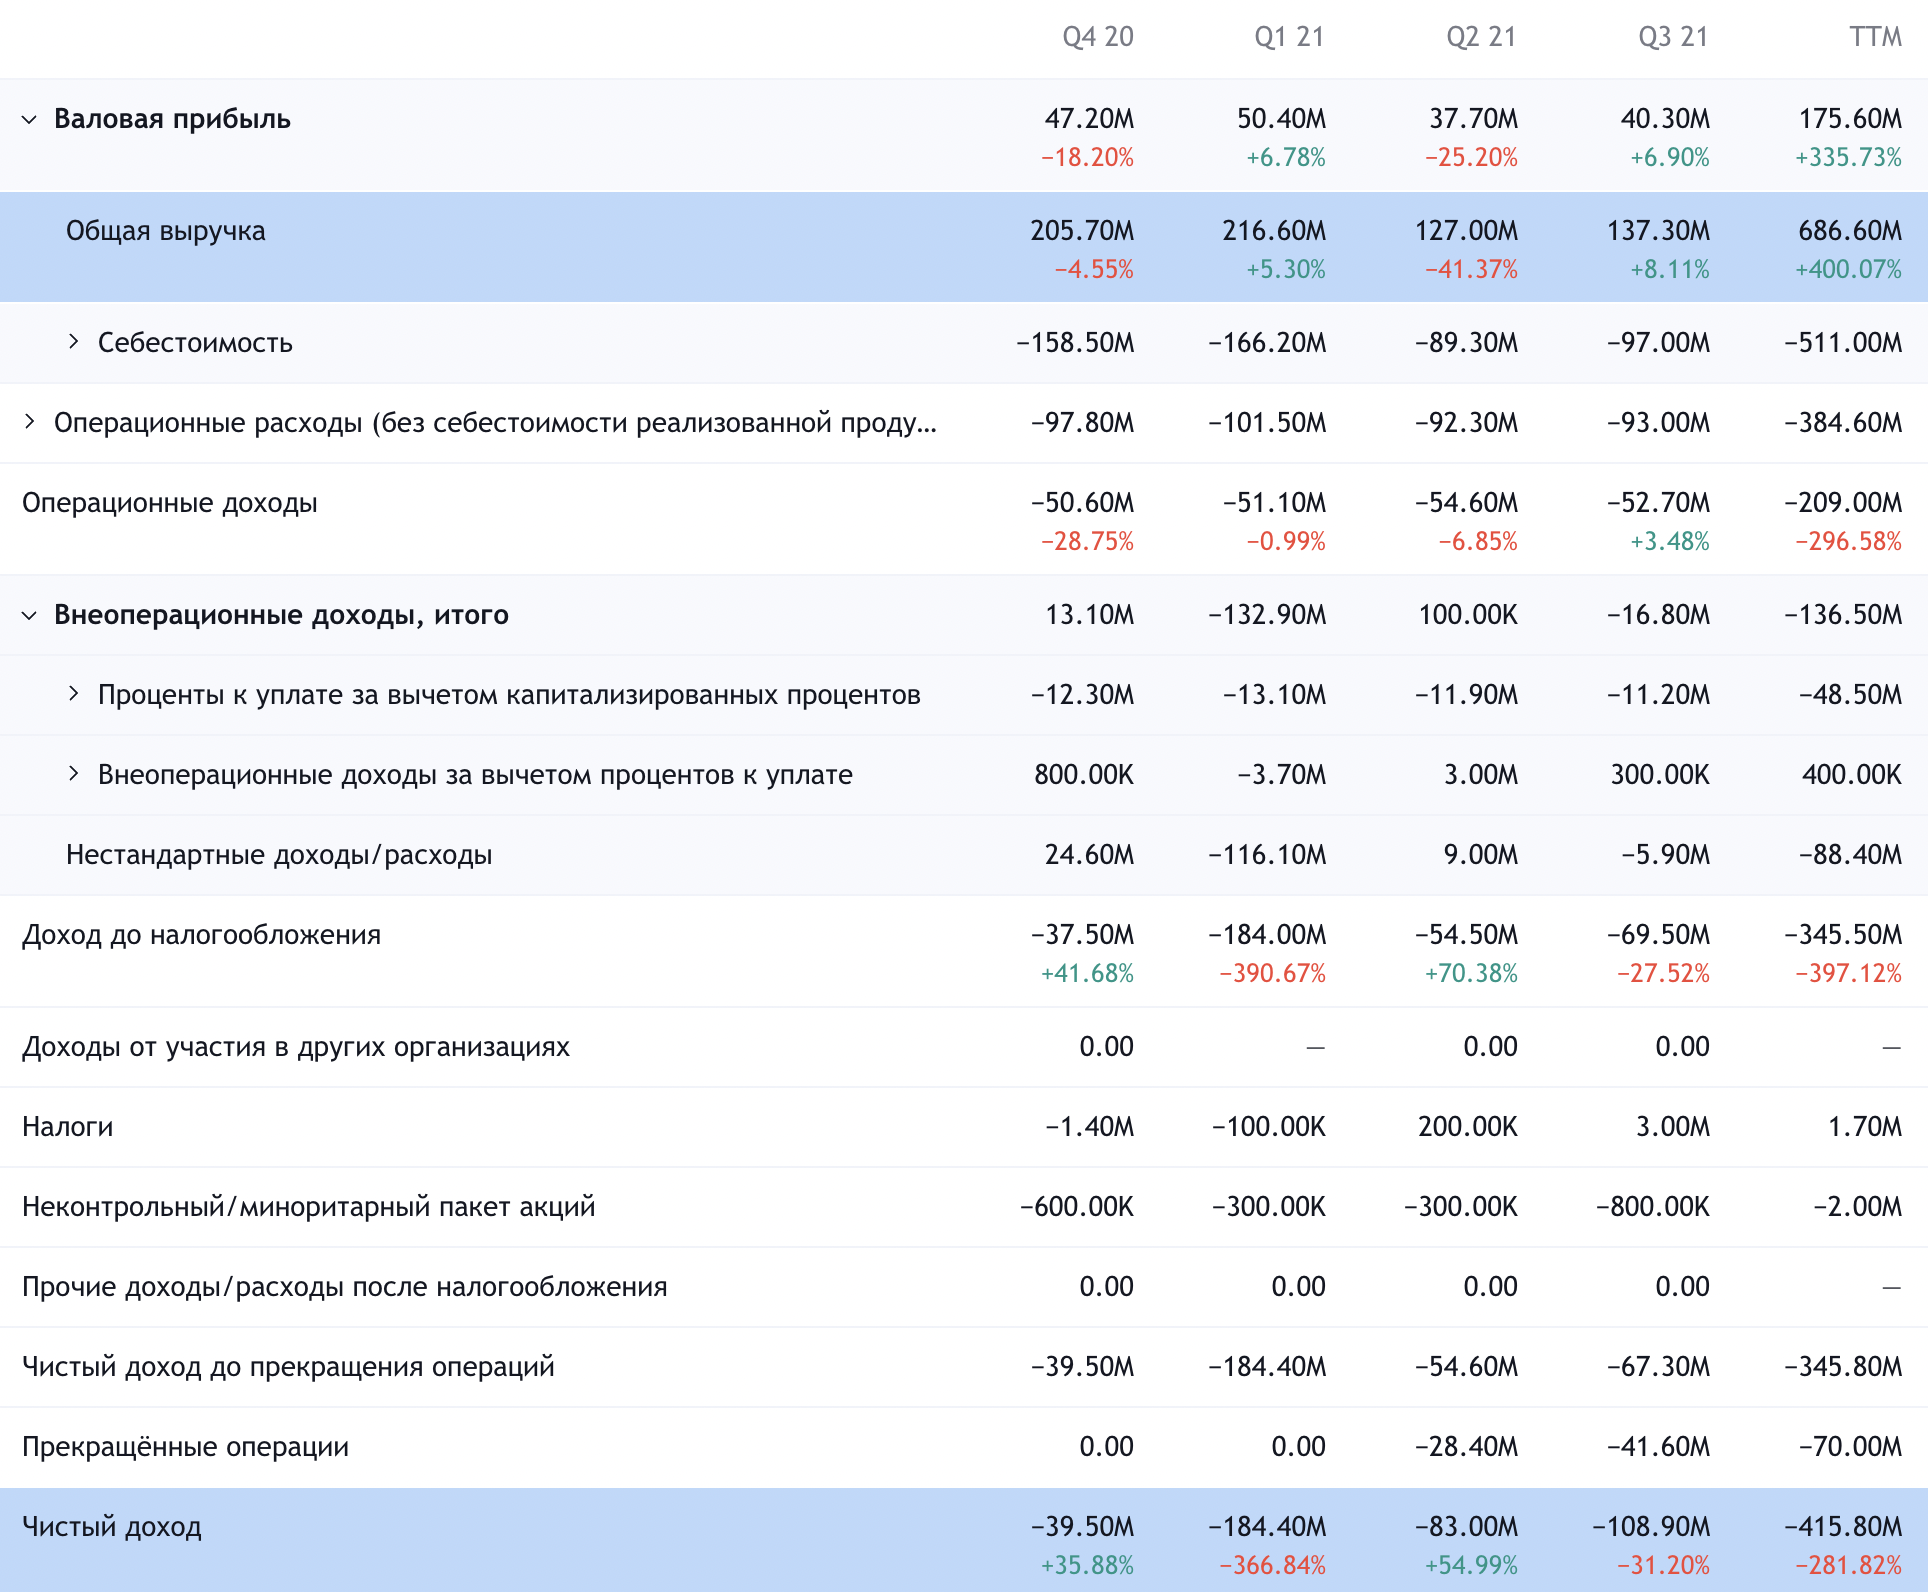Click minority interest value −800.00K
1928x1592 pixels.
point(1653,1207)
